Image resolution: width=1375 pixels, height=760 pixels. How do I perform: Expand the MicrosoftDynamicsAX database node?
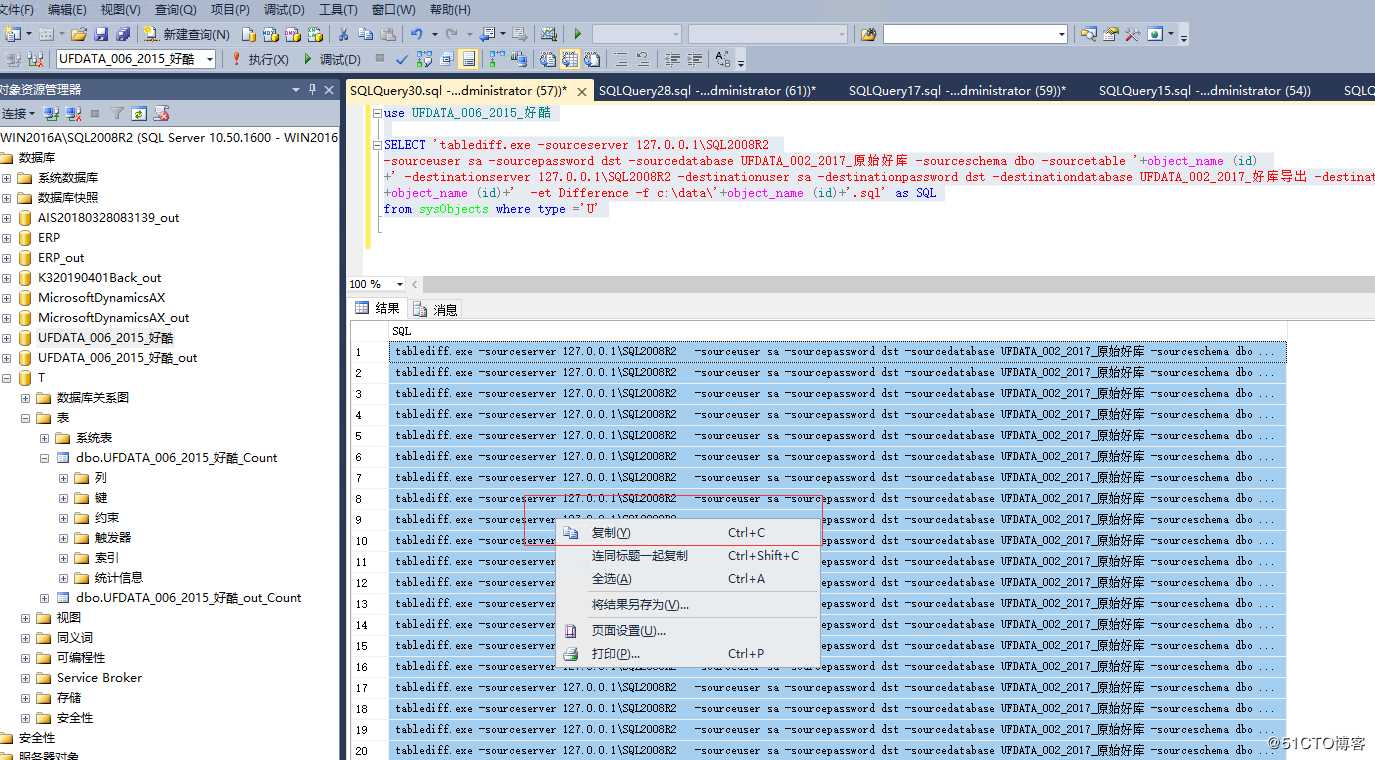(6, 298)
